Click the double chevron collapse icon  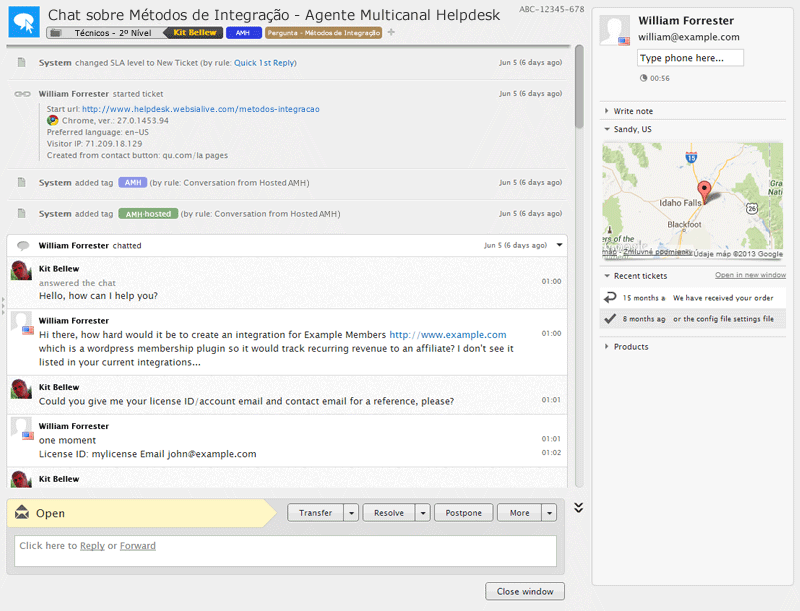(x=578, y=508)
